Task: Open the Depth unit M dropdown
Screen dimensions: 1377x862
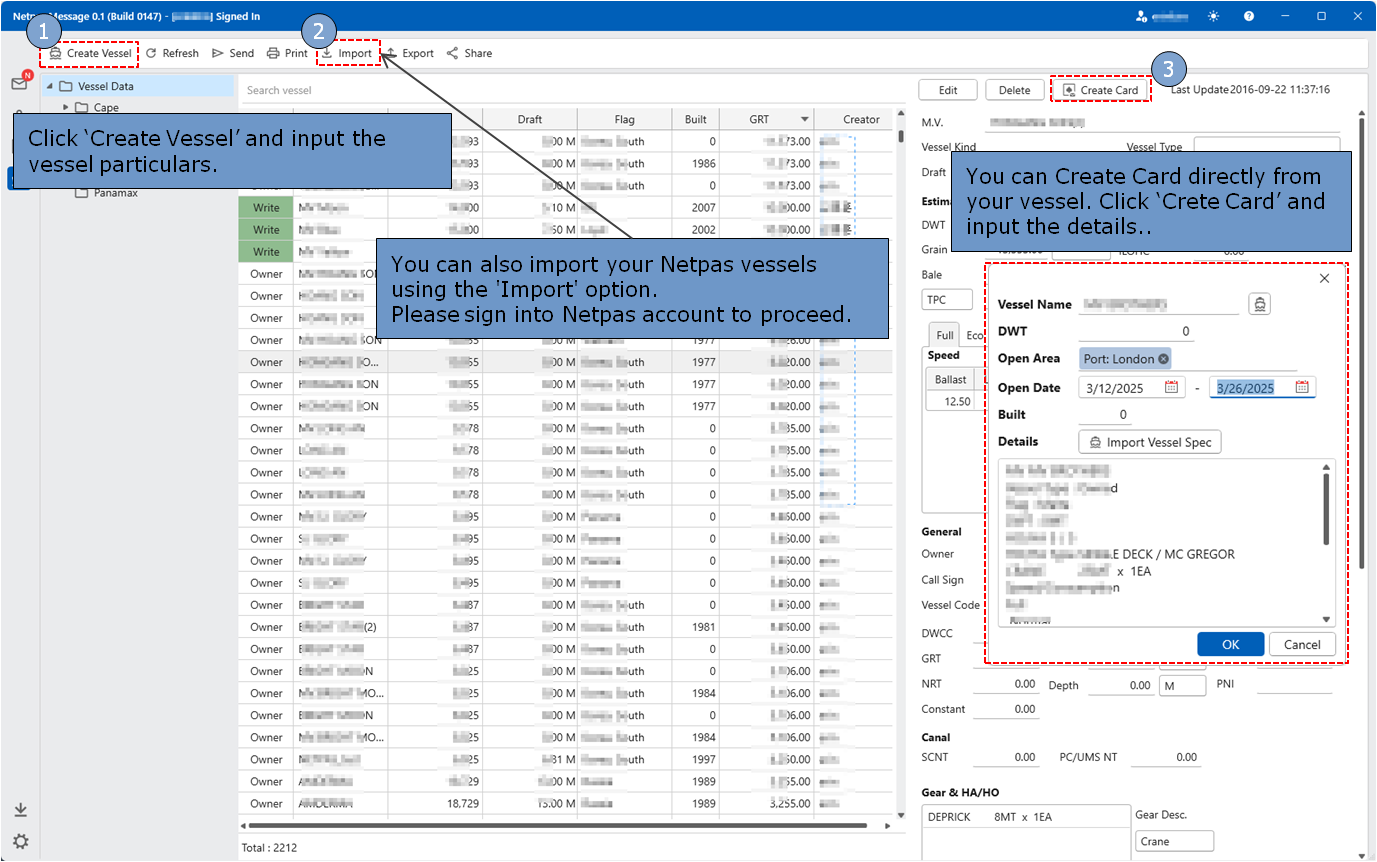Action: coord(1182,685)
